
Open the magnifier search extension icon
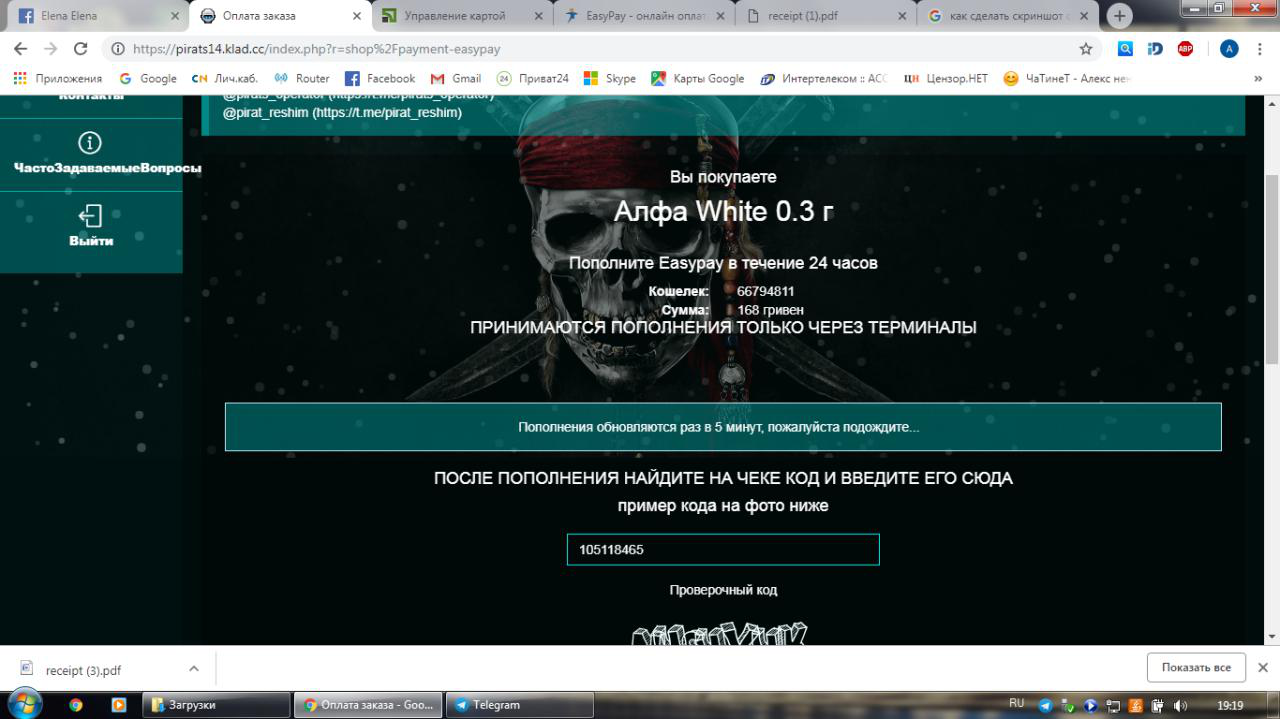tap(1125, 48)
